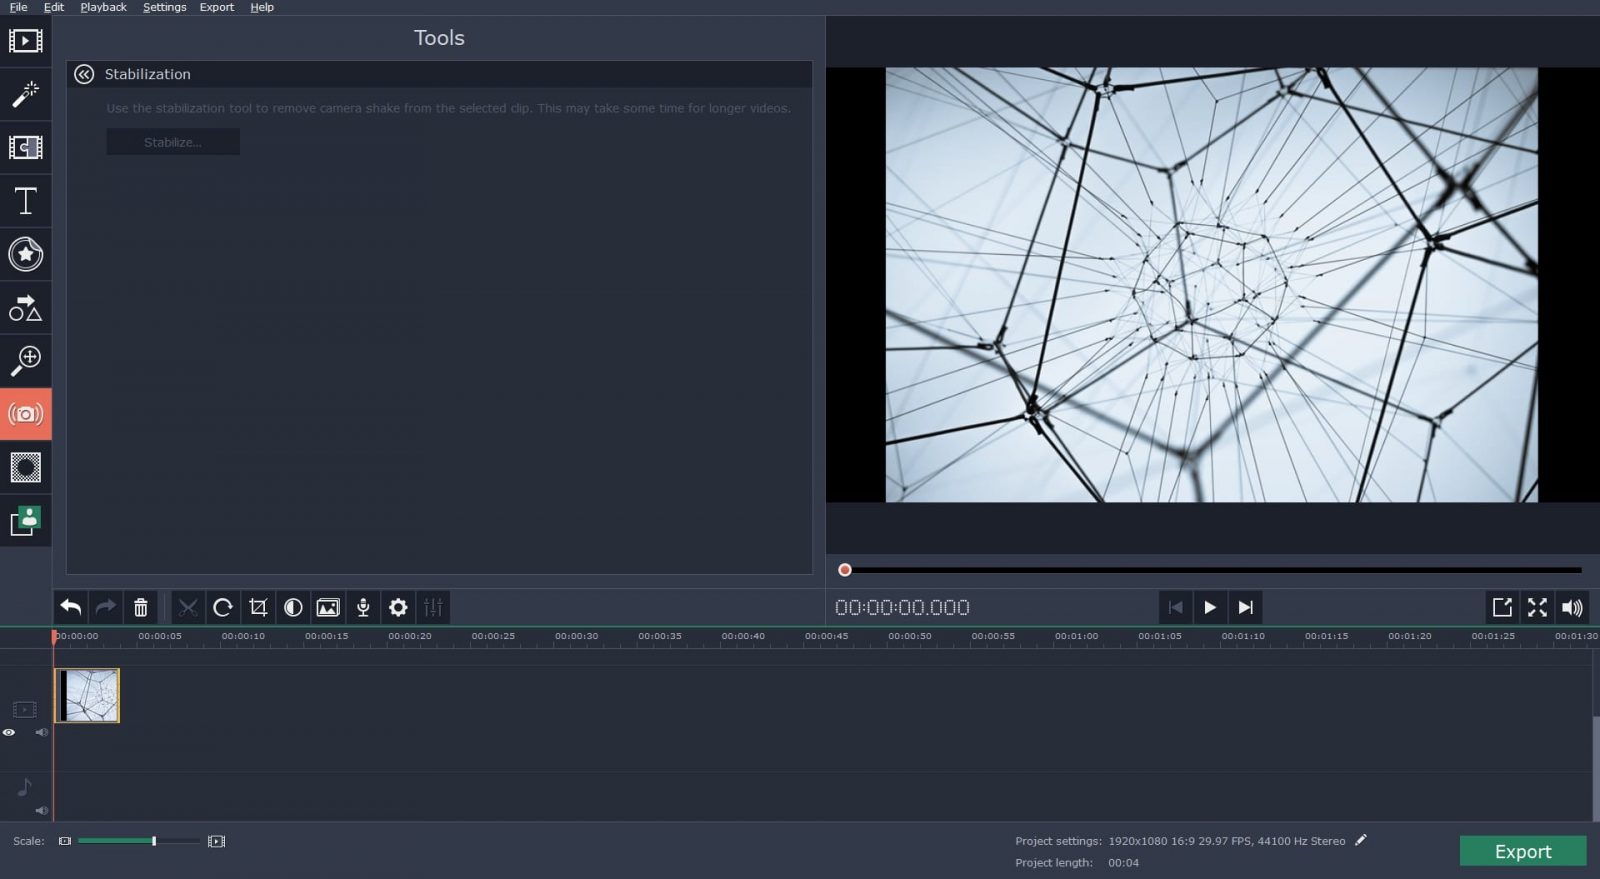Click the timeline Scale slider

(139, 841)
